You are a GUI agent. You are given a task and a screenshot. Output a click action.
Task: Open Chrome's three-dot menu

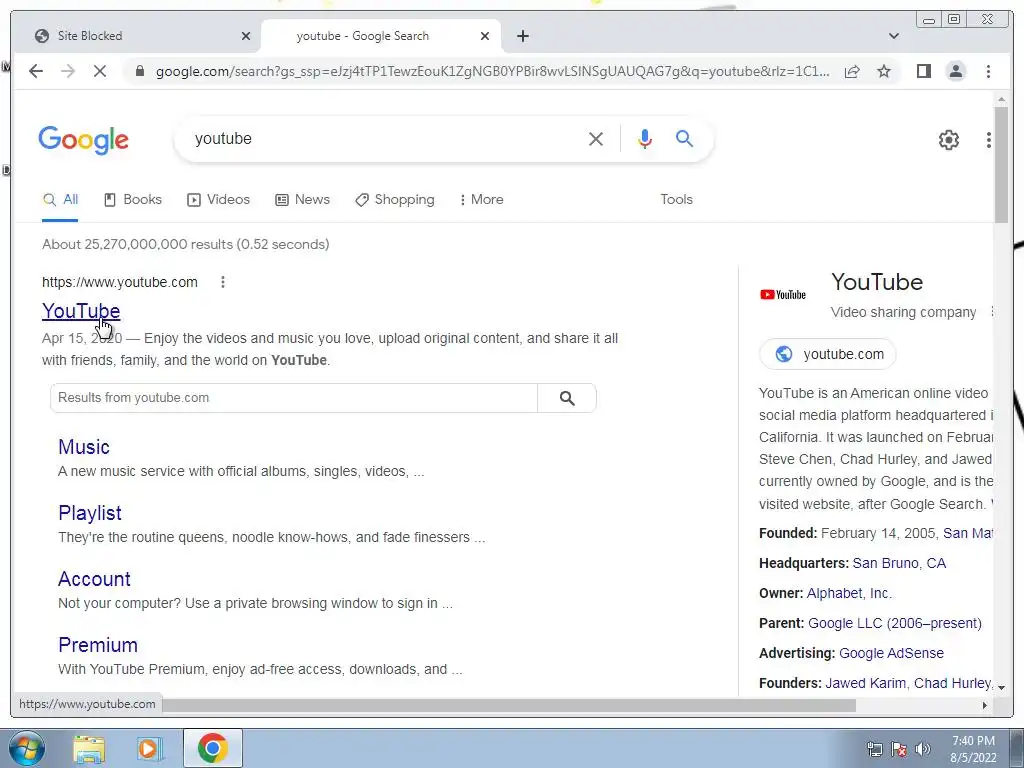click(x=988, y=71)
